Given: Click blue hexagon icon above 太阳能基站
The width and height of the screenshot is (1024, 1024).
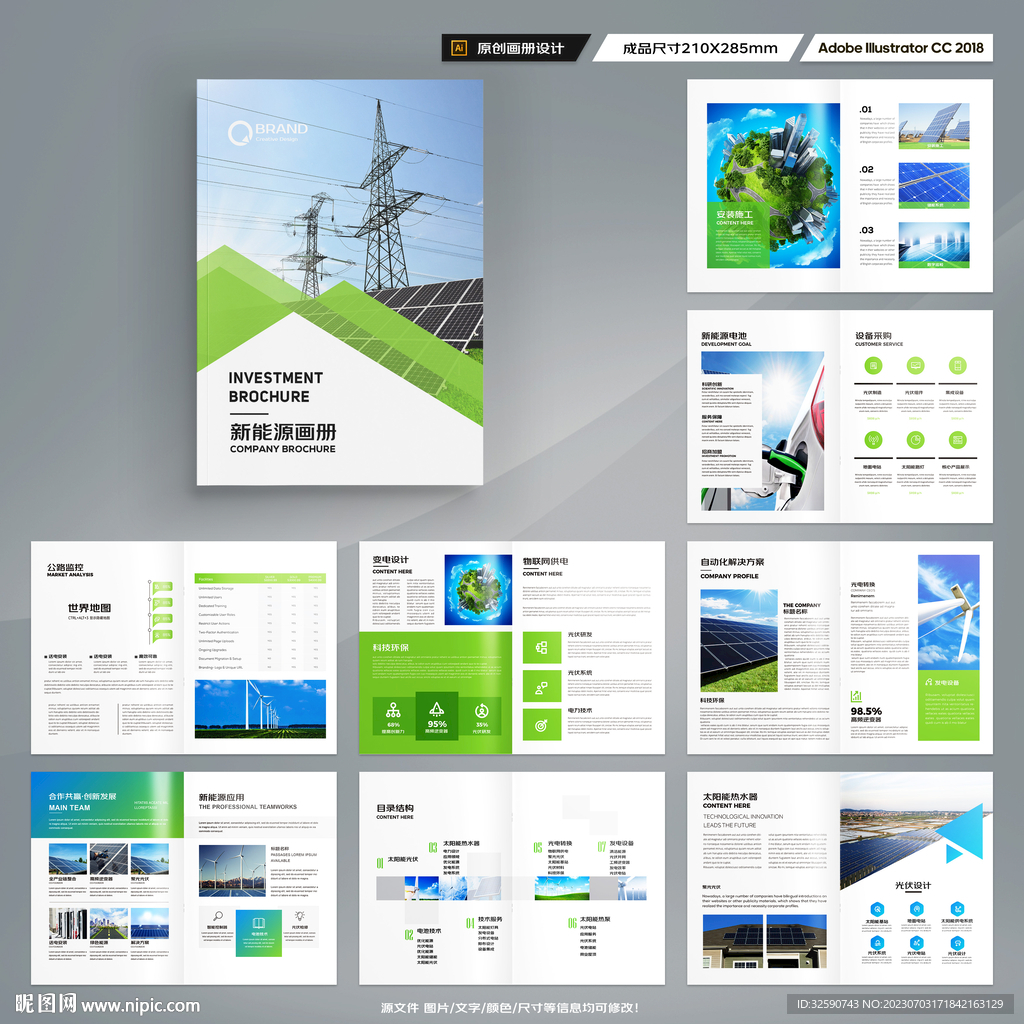Looking at the screenshot, I should 877,908.
